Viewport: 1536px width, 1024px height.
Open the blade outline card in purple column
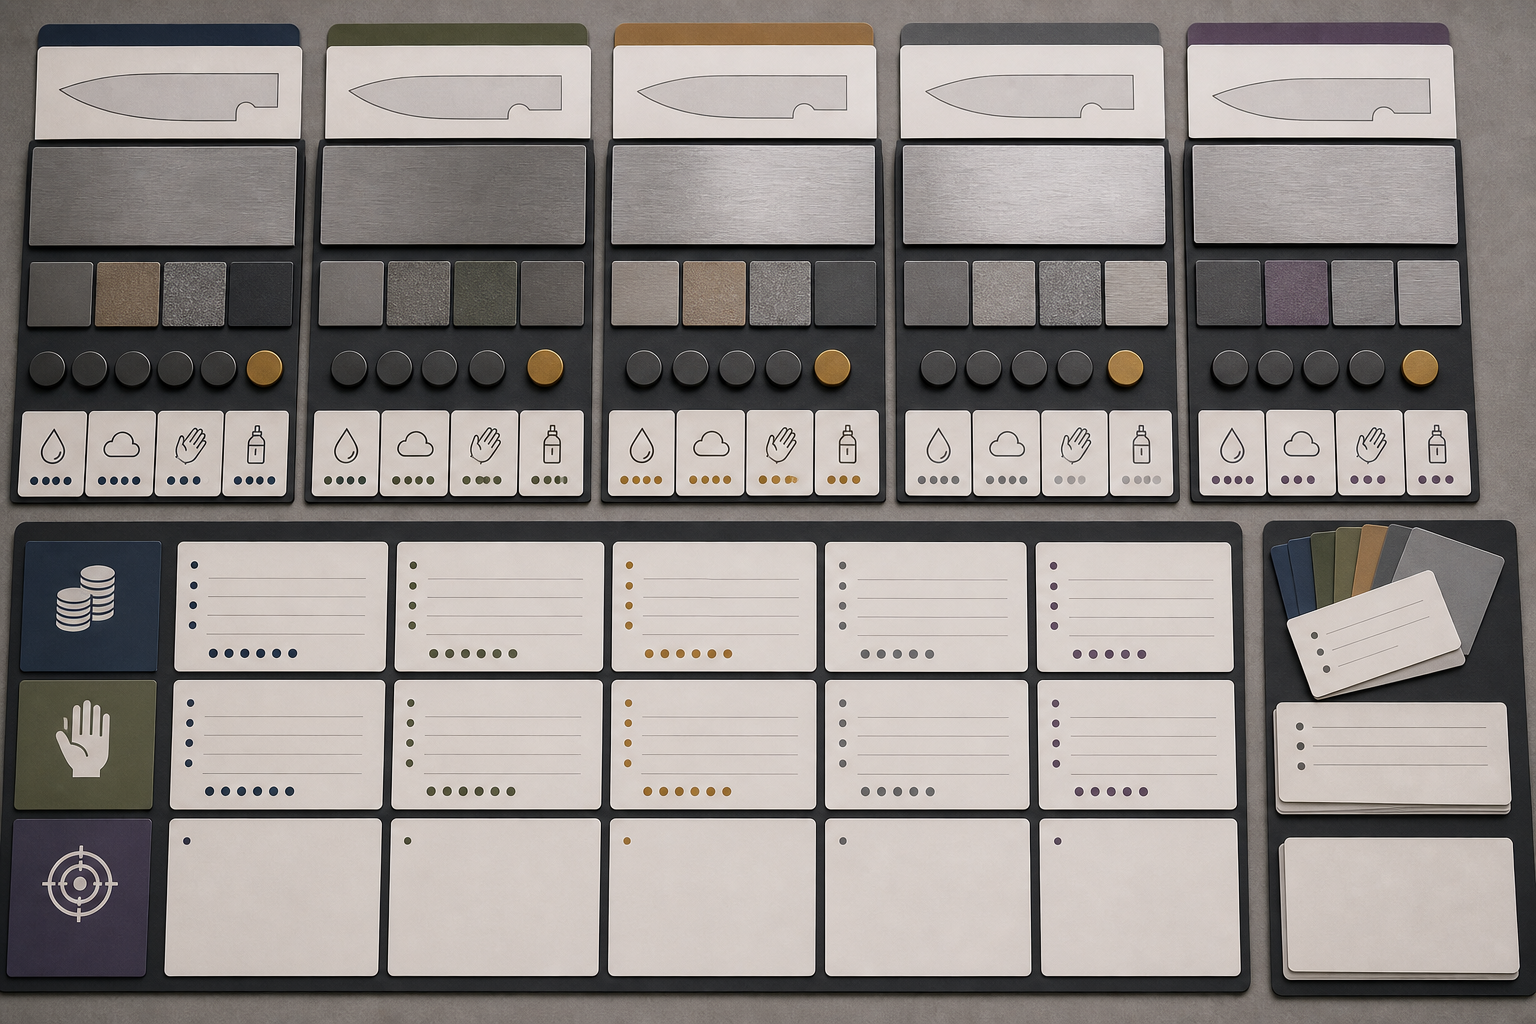(x=1320, y=92)
